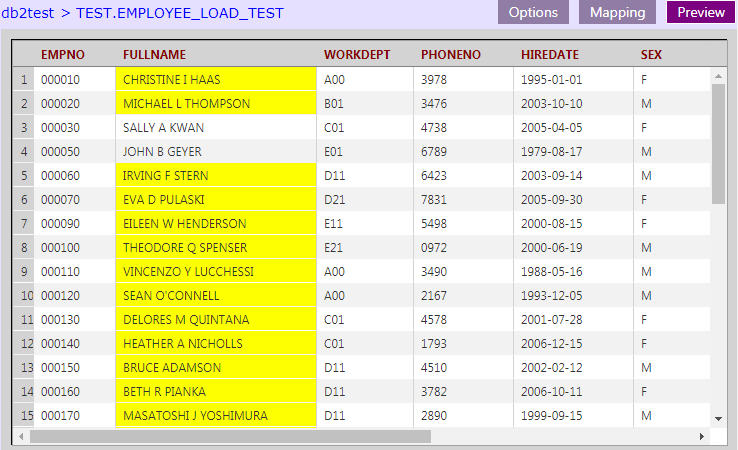Image resolution: width=738 pixels, height=450 pixels.
Task: Click employee number 000010
Action: (60, 80)
